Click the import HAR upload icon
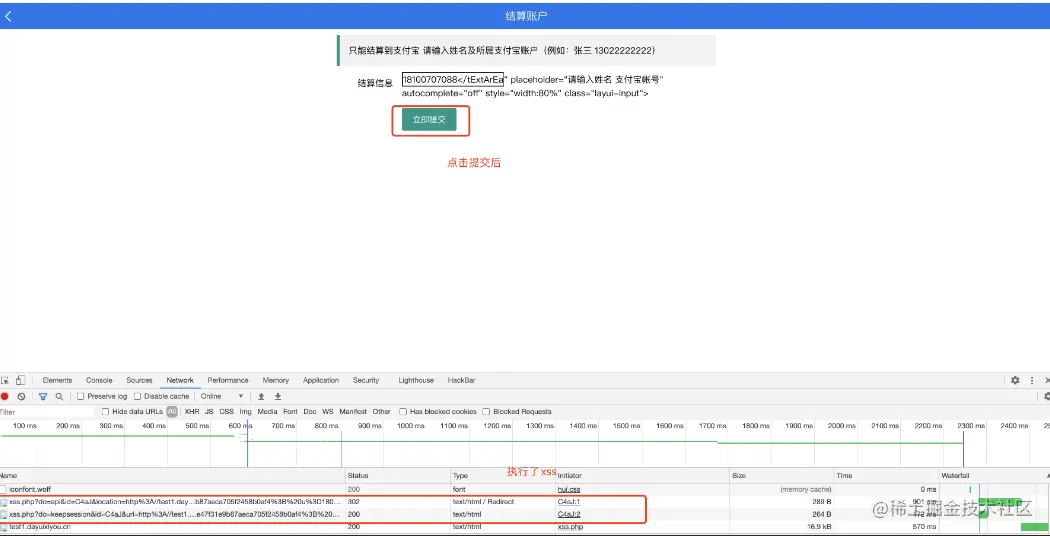The width and height of the screenshot is (1050, 536). click(x=261, y=396)
